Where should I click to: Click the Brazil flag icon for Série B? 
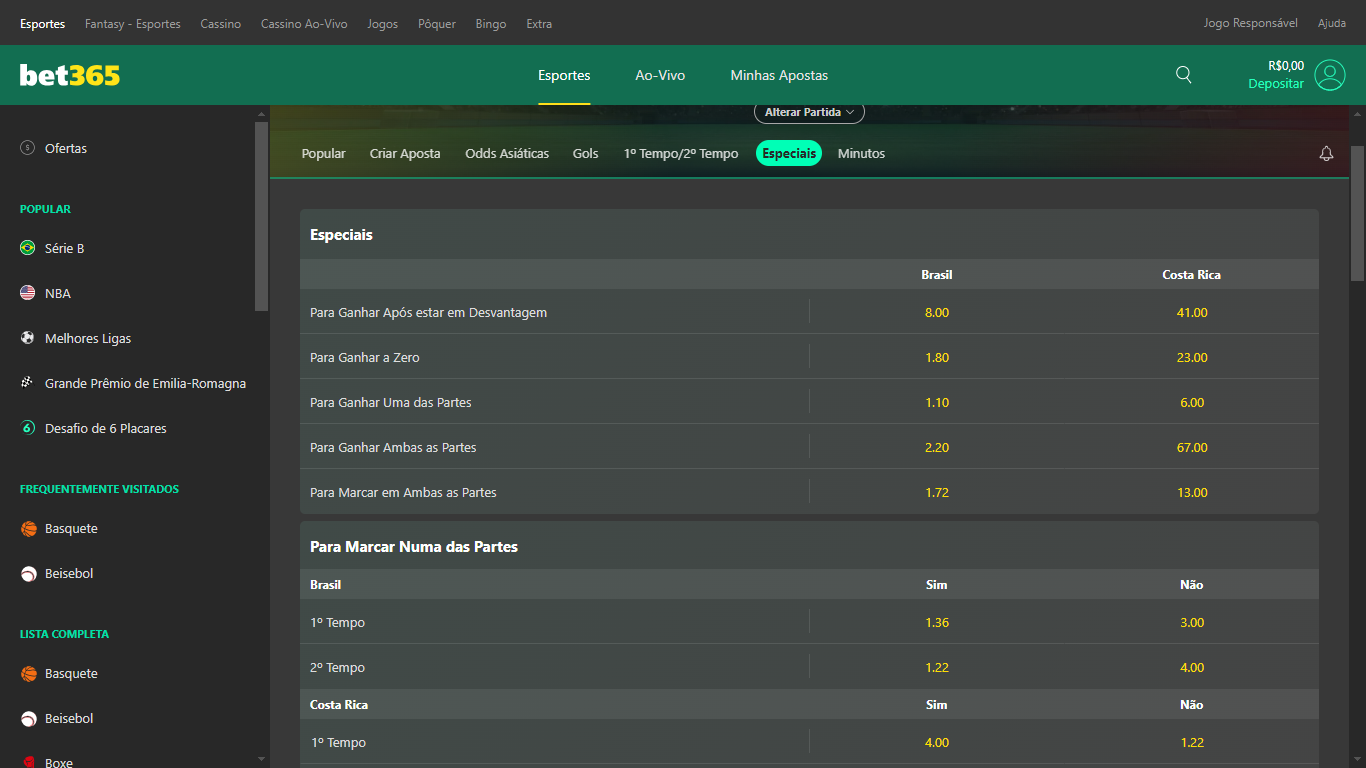[x=28, y=248]
